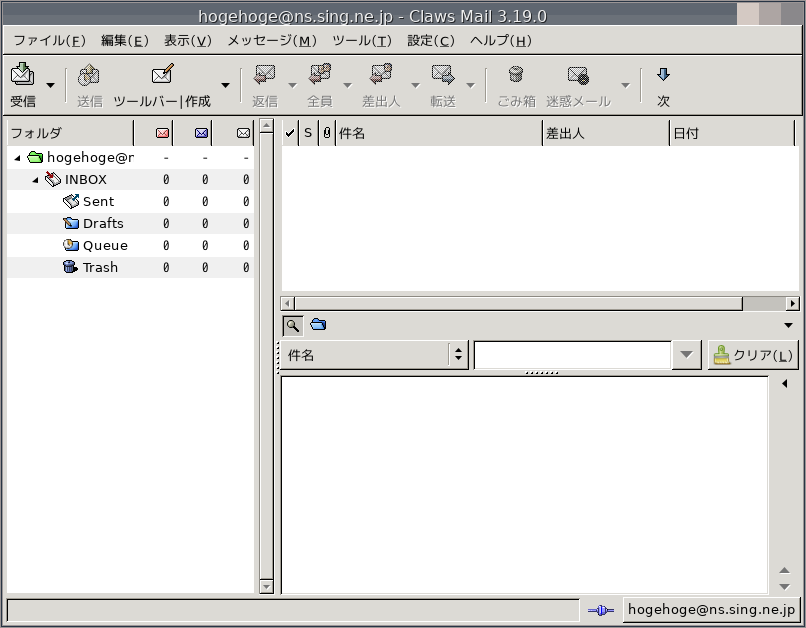Click the Next (次) arrow icon
The height and width of the screenshot is (628, 806).
(663, 75)
